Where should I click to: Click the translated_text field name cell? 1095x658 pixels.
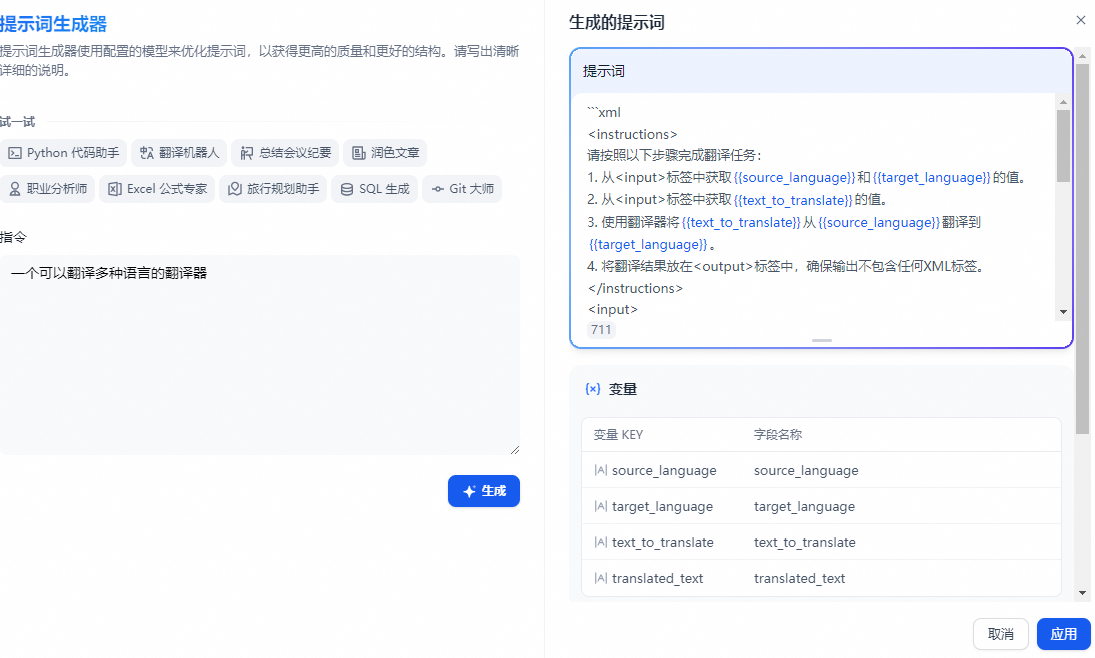[799, 578]
